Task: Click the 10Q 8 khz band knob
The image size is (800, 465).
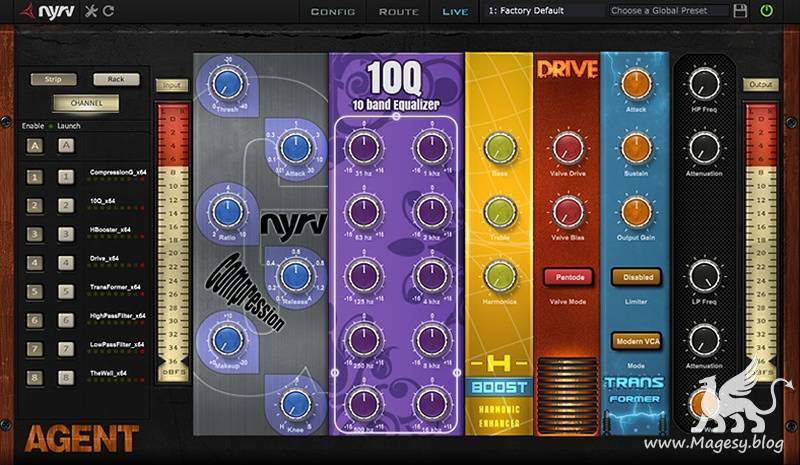Action: coord(432,340)
